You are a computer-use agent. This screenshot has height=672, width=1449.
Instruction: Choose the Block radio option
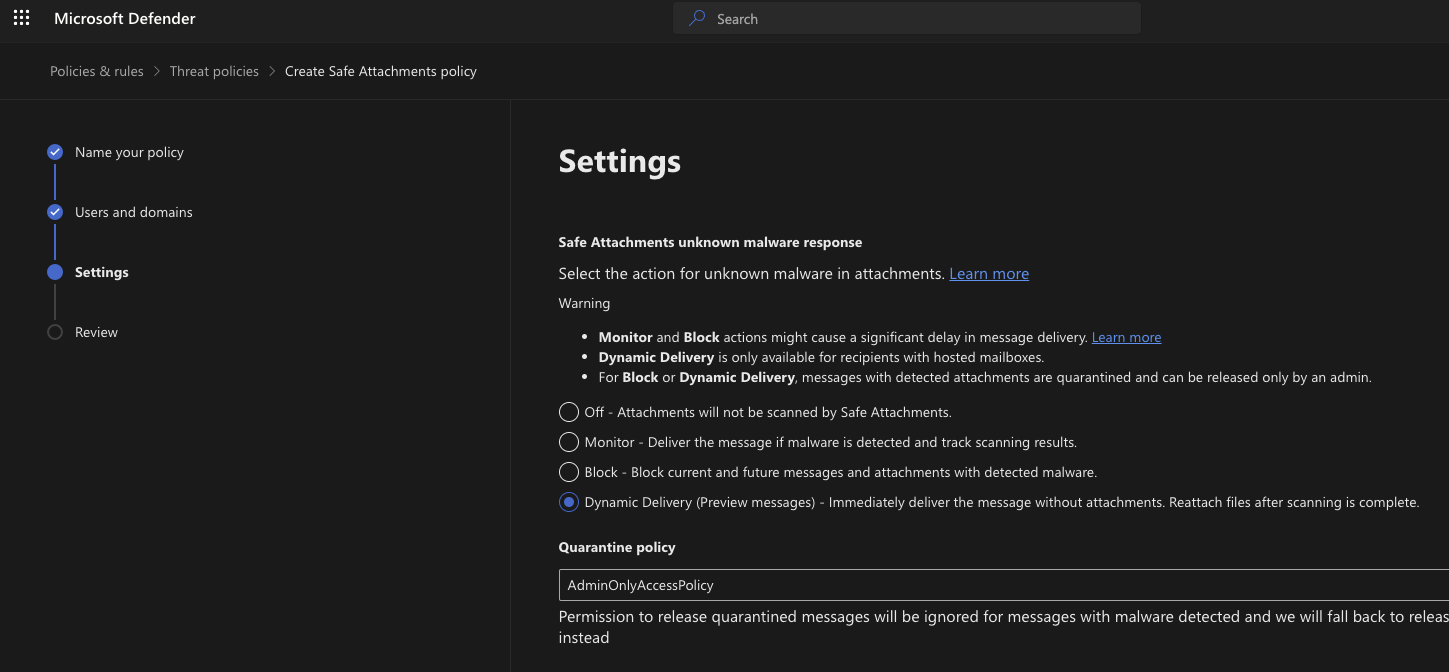(568, 472)
